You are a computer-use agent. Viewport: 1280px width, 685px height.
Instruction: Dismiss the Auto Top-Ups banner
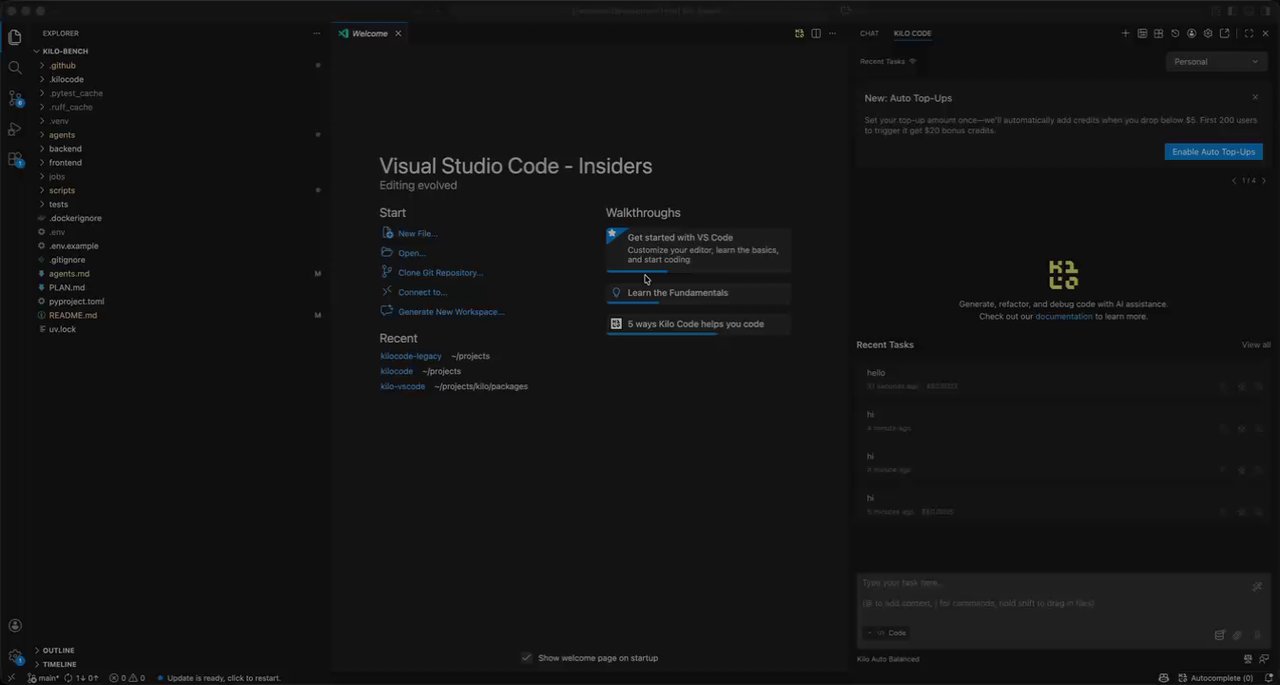[x=1255, y=97]
